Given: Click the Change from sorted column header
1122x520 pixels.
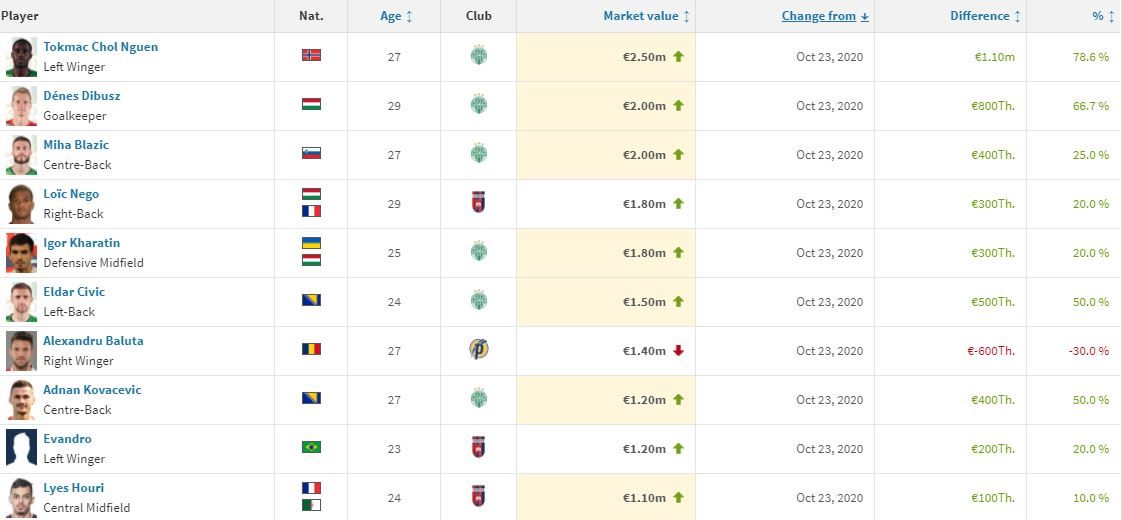Looking at the screenshot, I should click(825, 16).
